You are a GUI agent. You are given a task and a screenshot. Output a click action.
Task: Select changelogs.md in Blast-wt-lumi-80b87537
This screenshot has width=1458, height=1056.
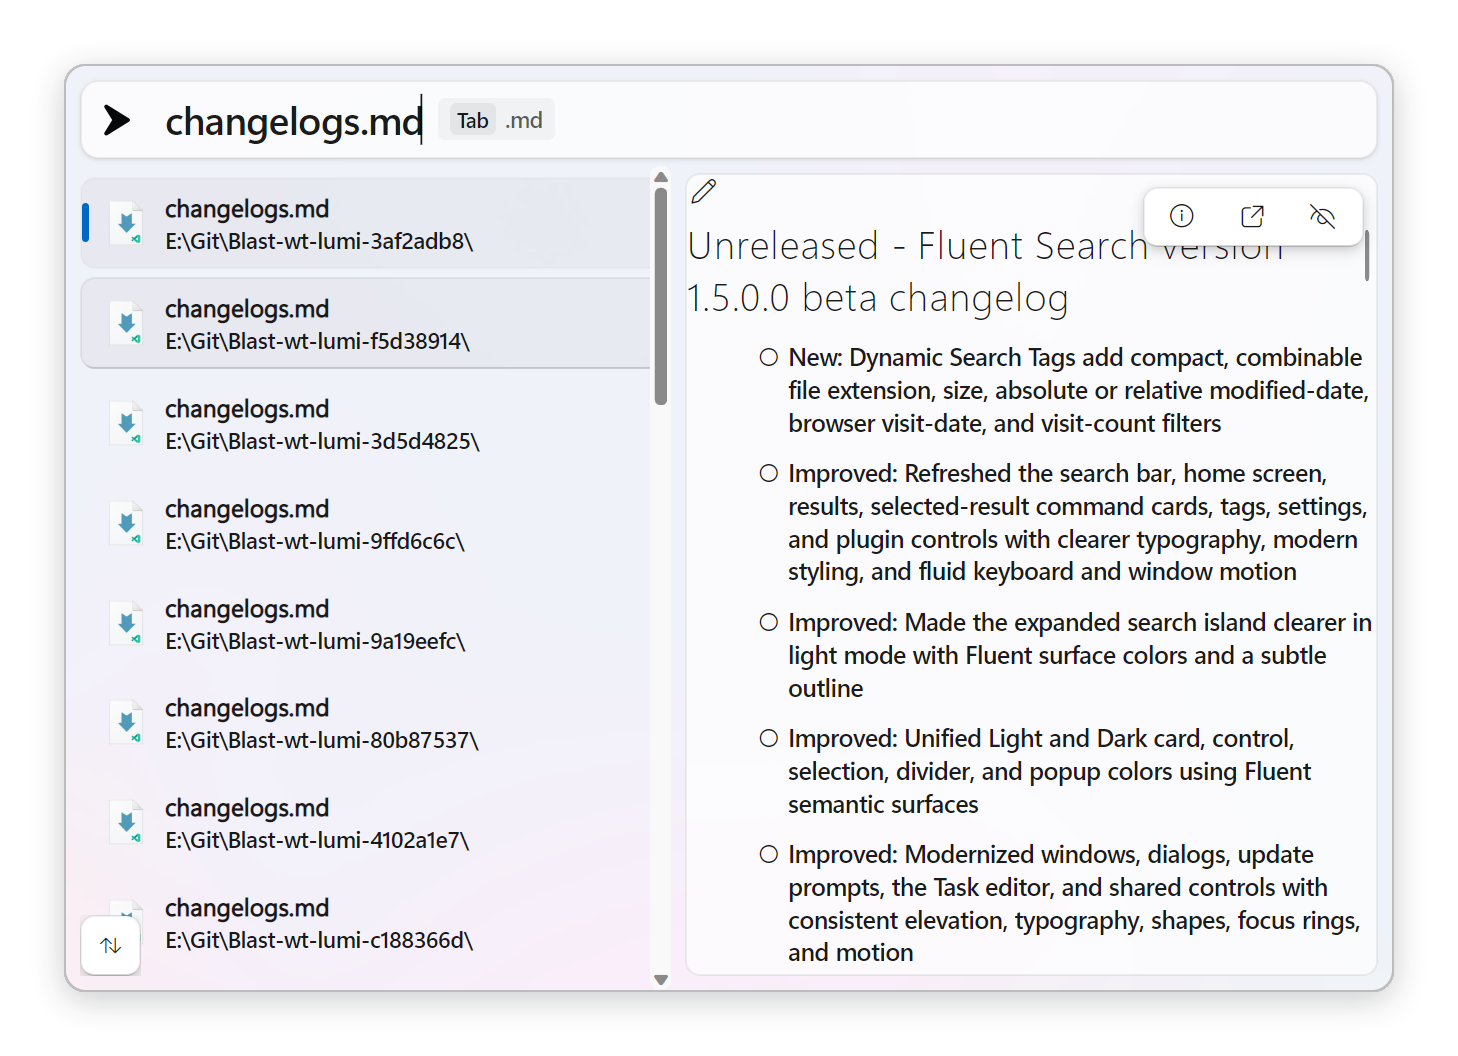tap(366, 723)
